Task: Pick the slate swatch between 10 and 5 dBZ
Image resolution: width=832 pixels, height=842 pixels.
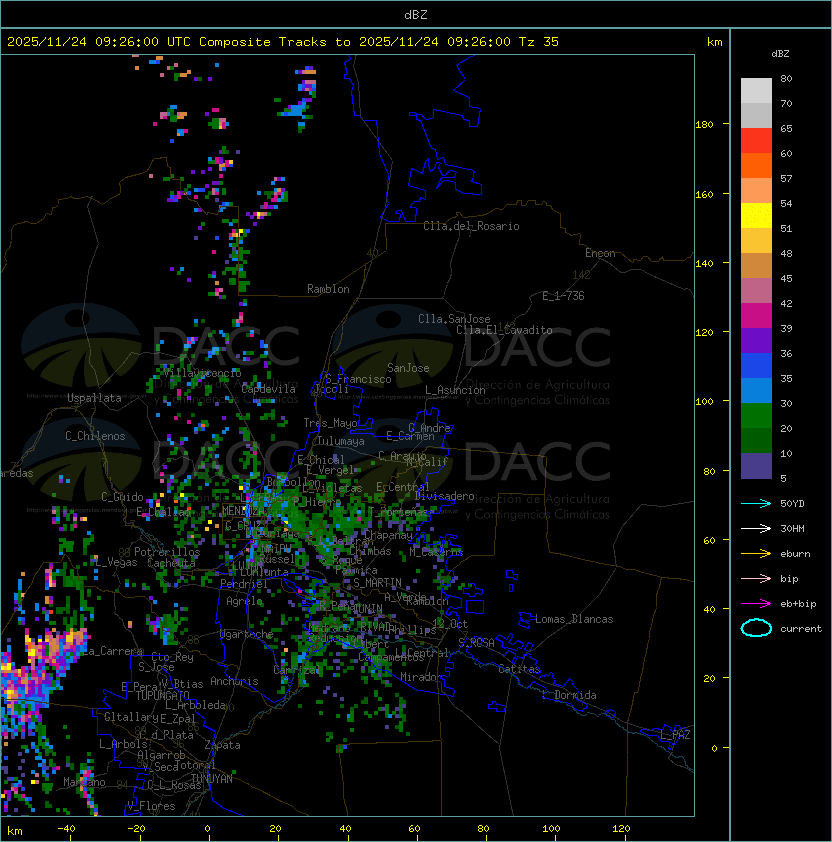Action: [x=756, y=466]
